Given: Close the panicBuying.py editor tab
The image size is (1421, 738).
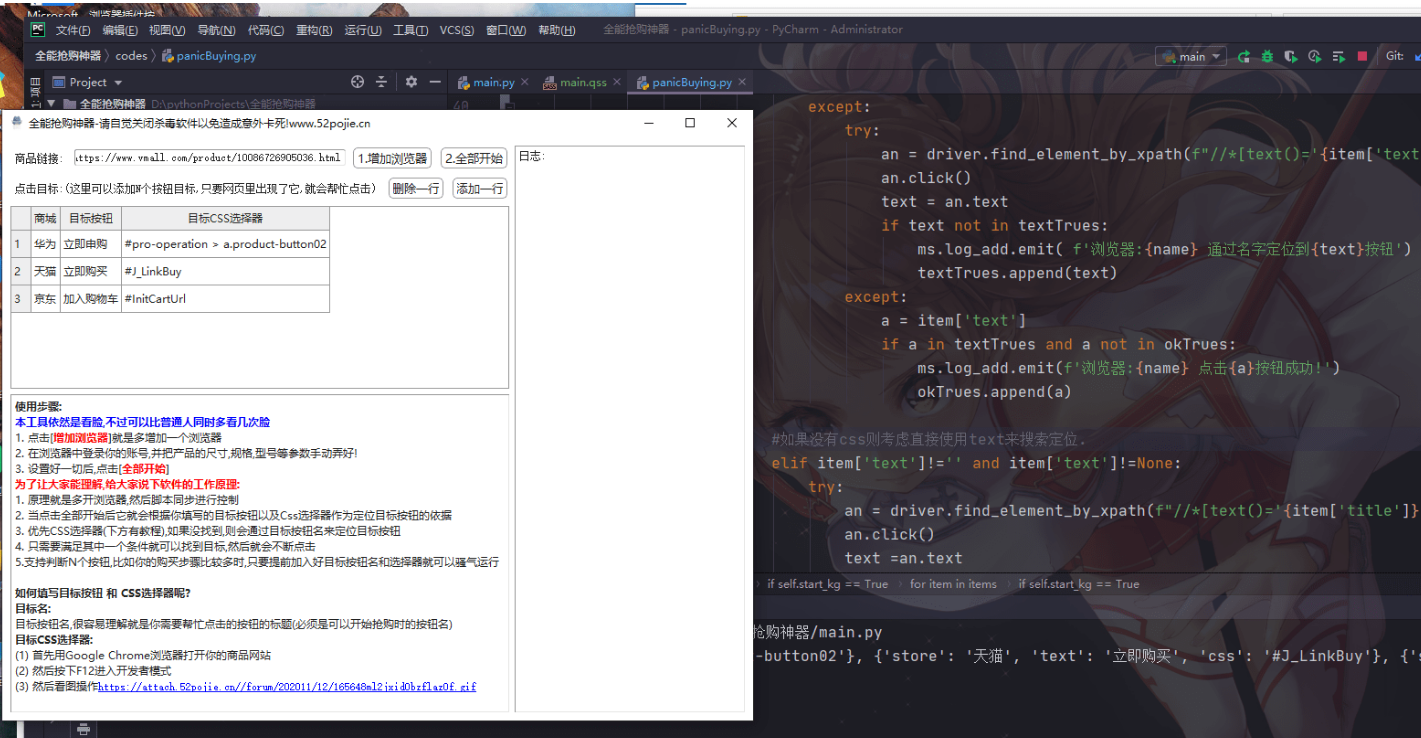Looking at the screenshot, I should tap(742, 82).
